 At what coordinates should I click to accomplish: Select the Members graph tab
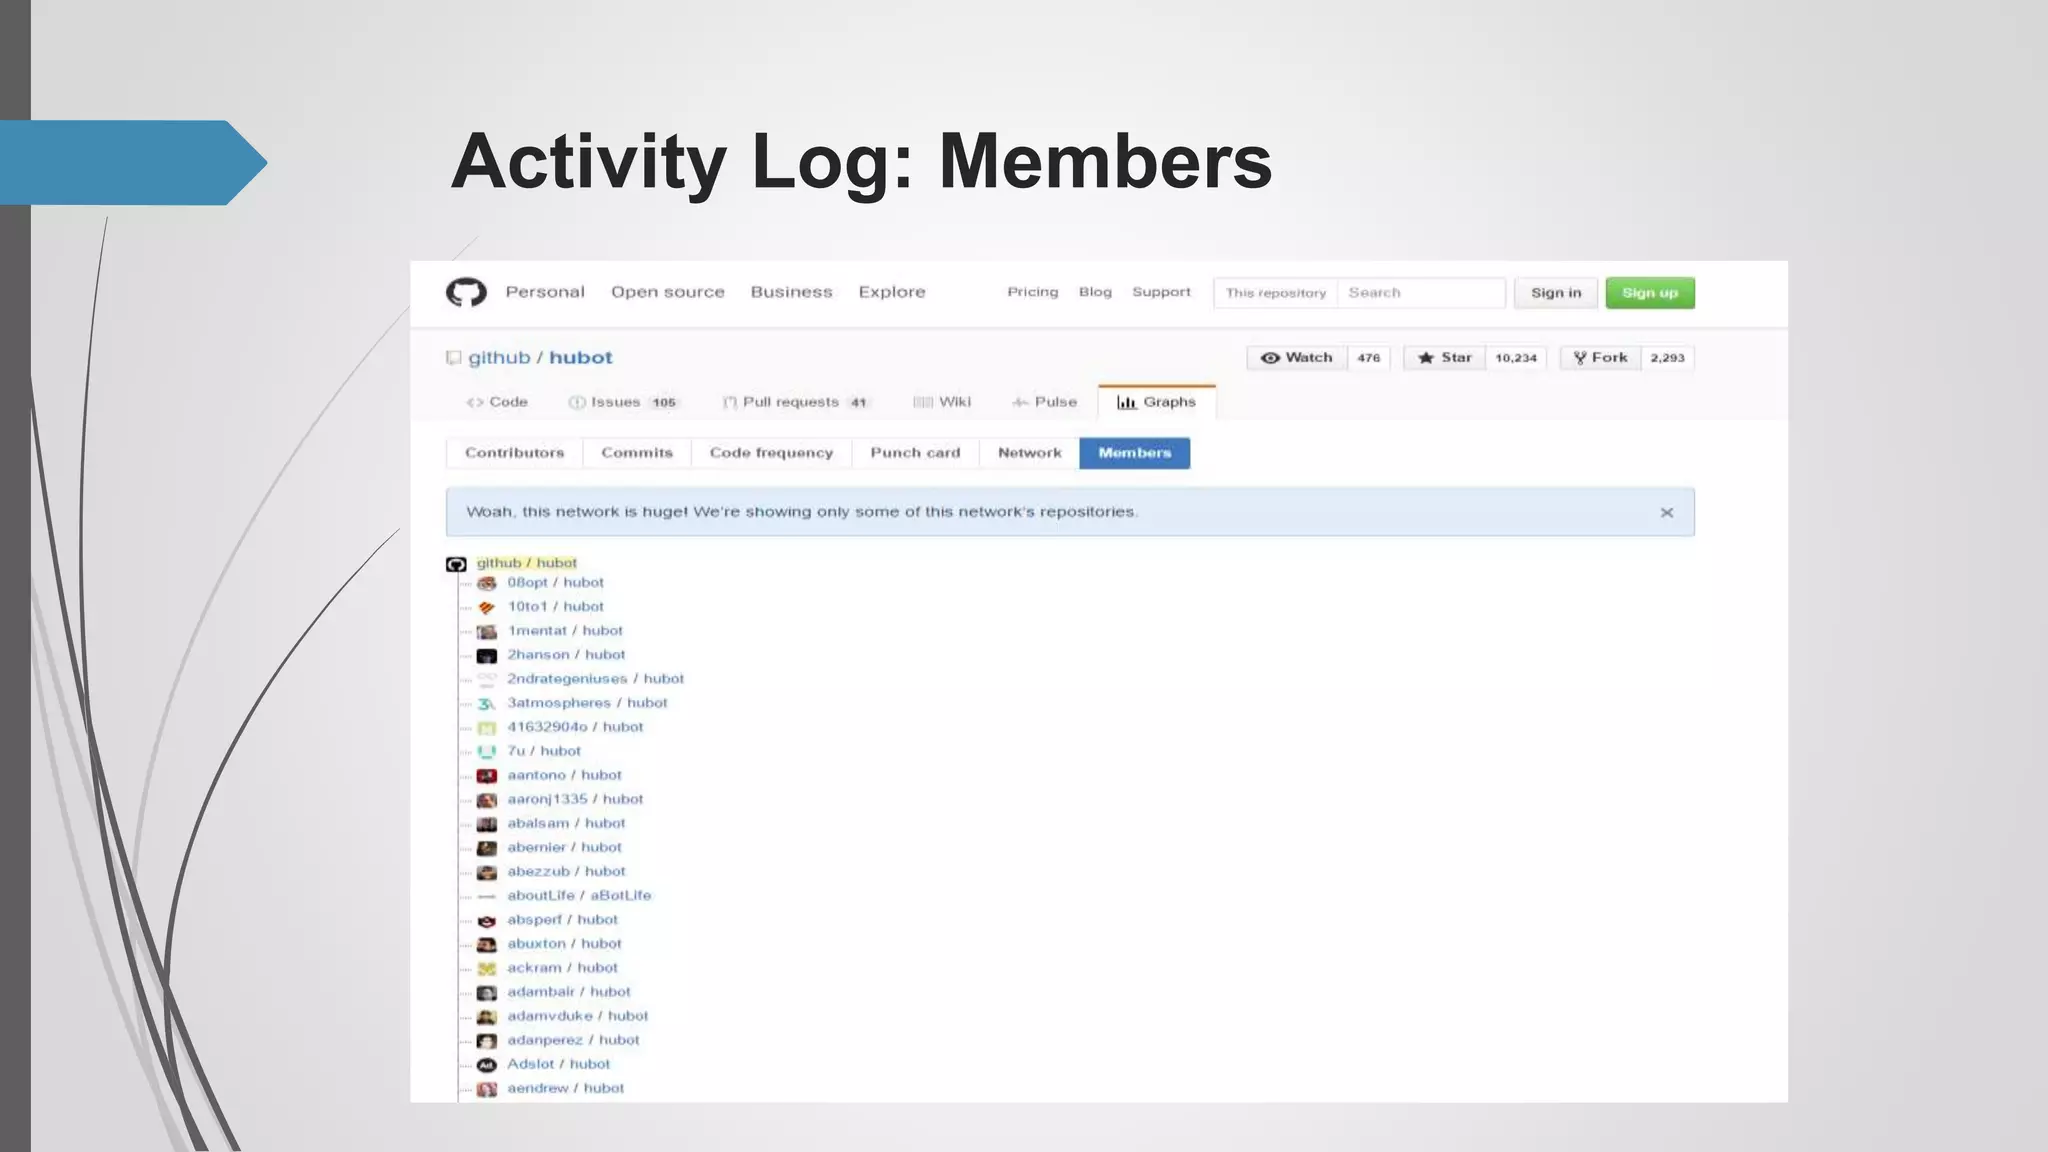click(1135, 453)
